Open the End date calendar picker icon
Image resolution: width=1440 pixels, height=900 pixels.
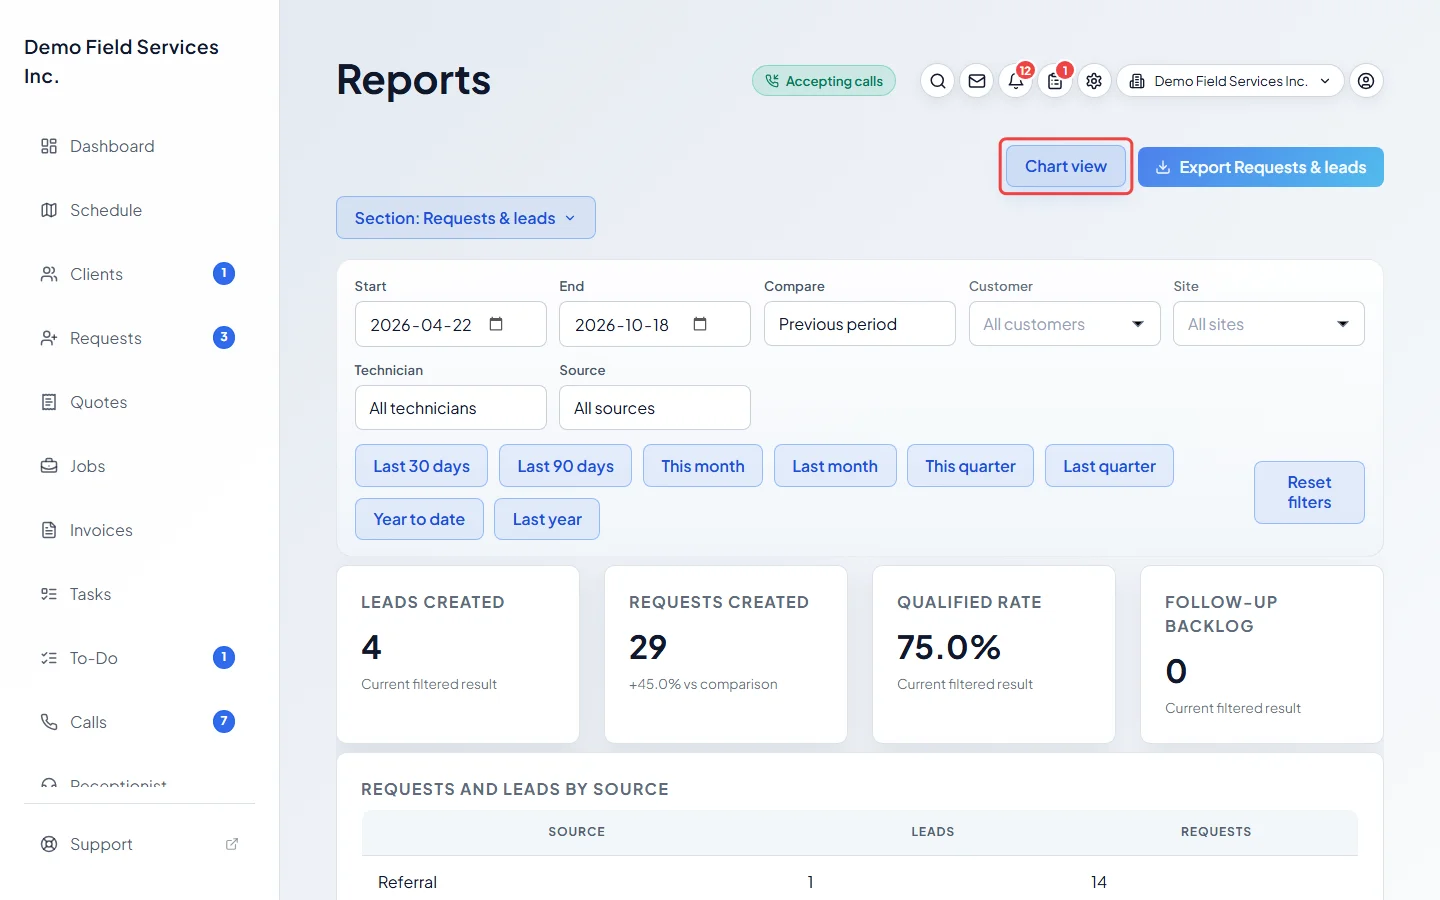700,324
